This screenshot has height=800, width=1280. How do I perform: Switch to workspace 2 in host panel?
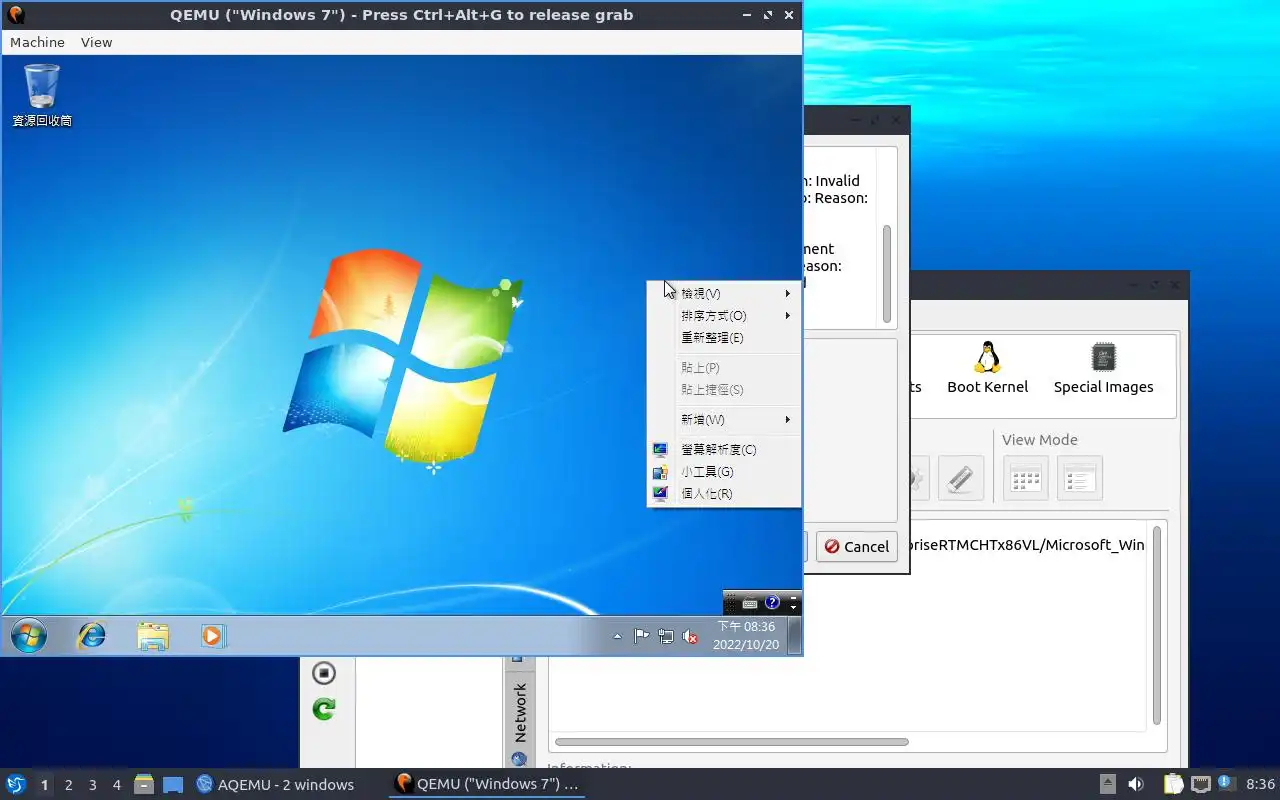pyautogui.click(x=68, y=785)
